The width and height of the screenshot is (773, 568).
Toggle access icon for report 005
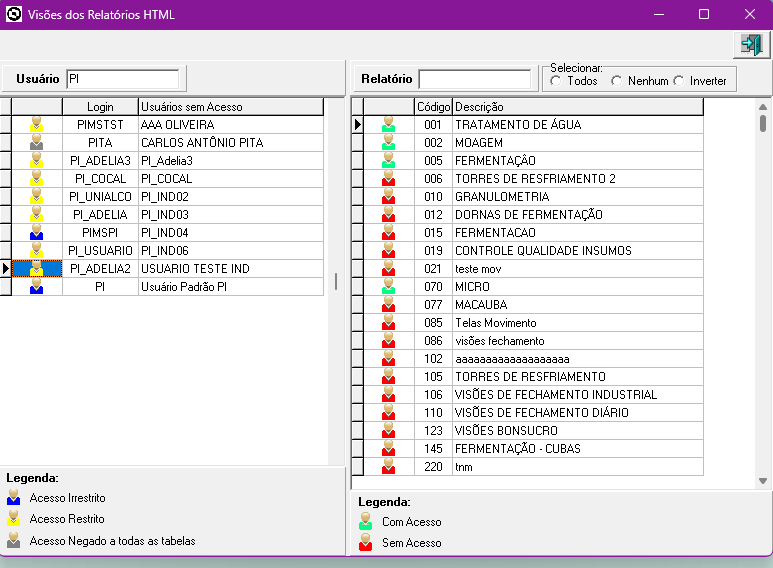coord(388,160)
